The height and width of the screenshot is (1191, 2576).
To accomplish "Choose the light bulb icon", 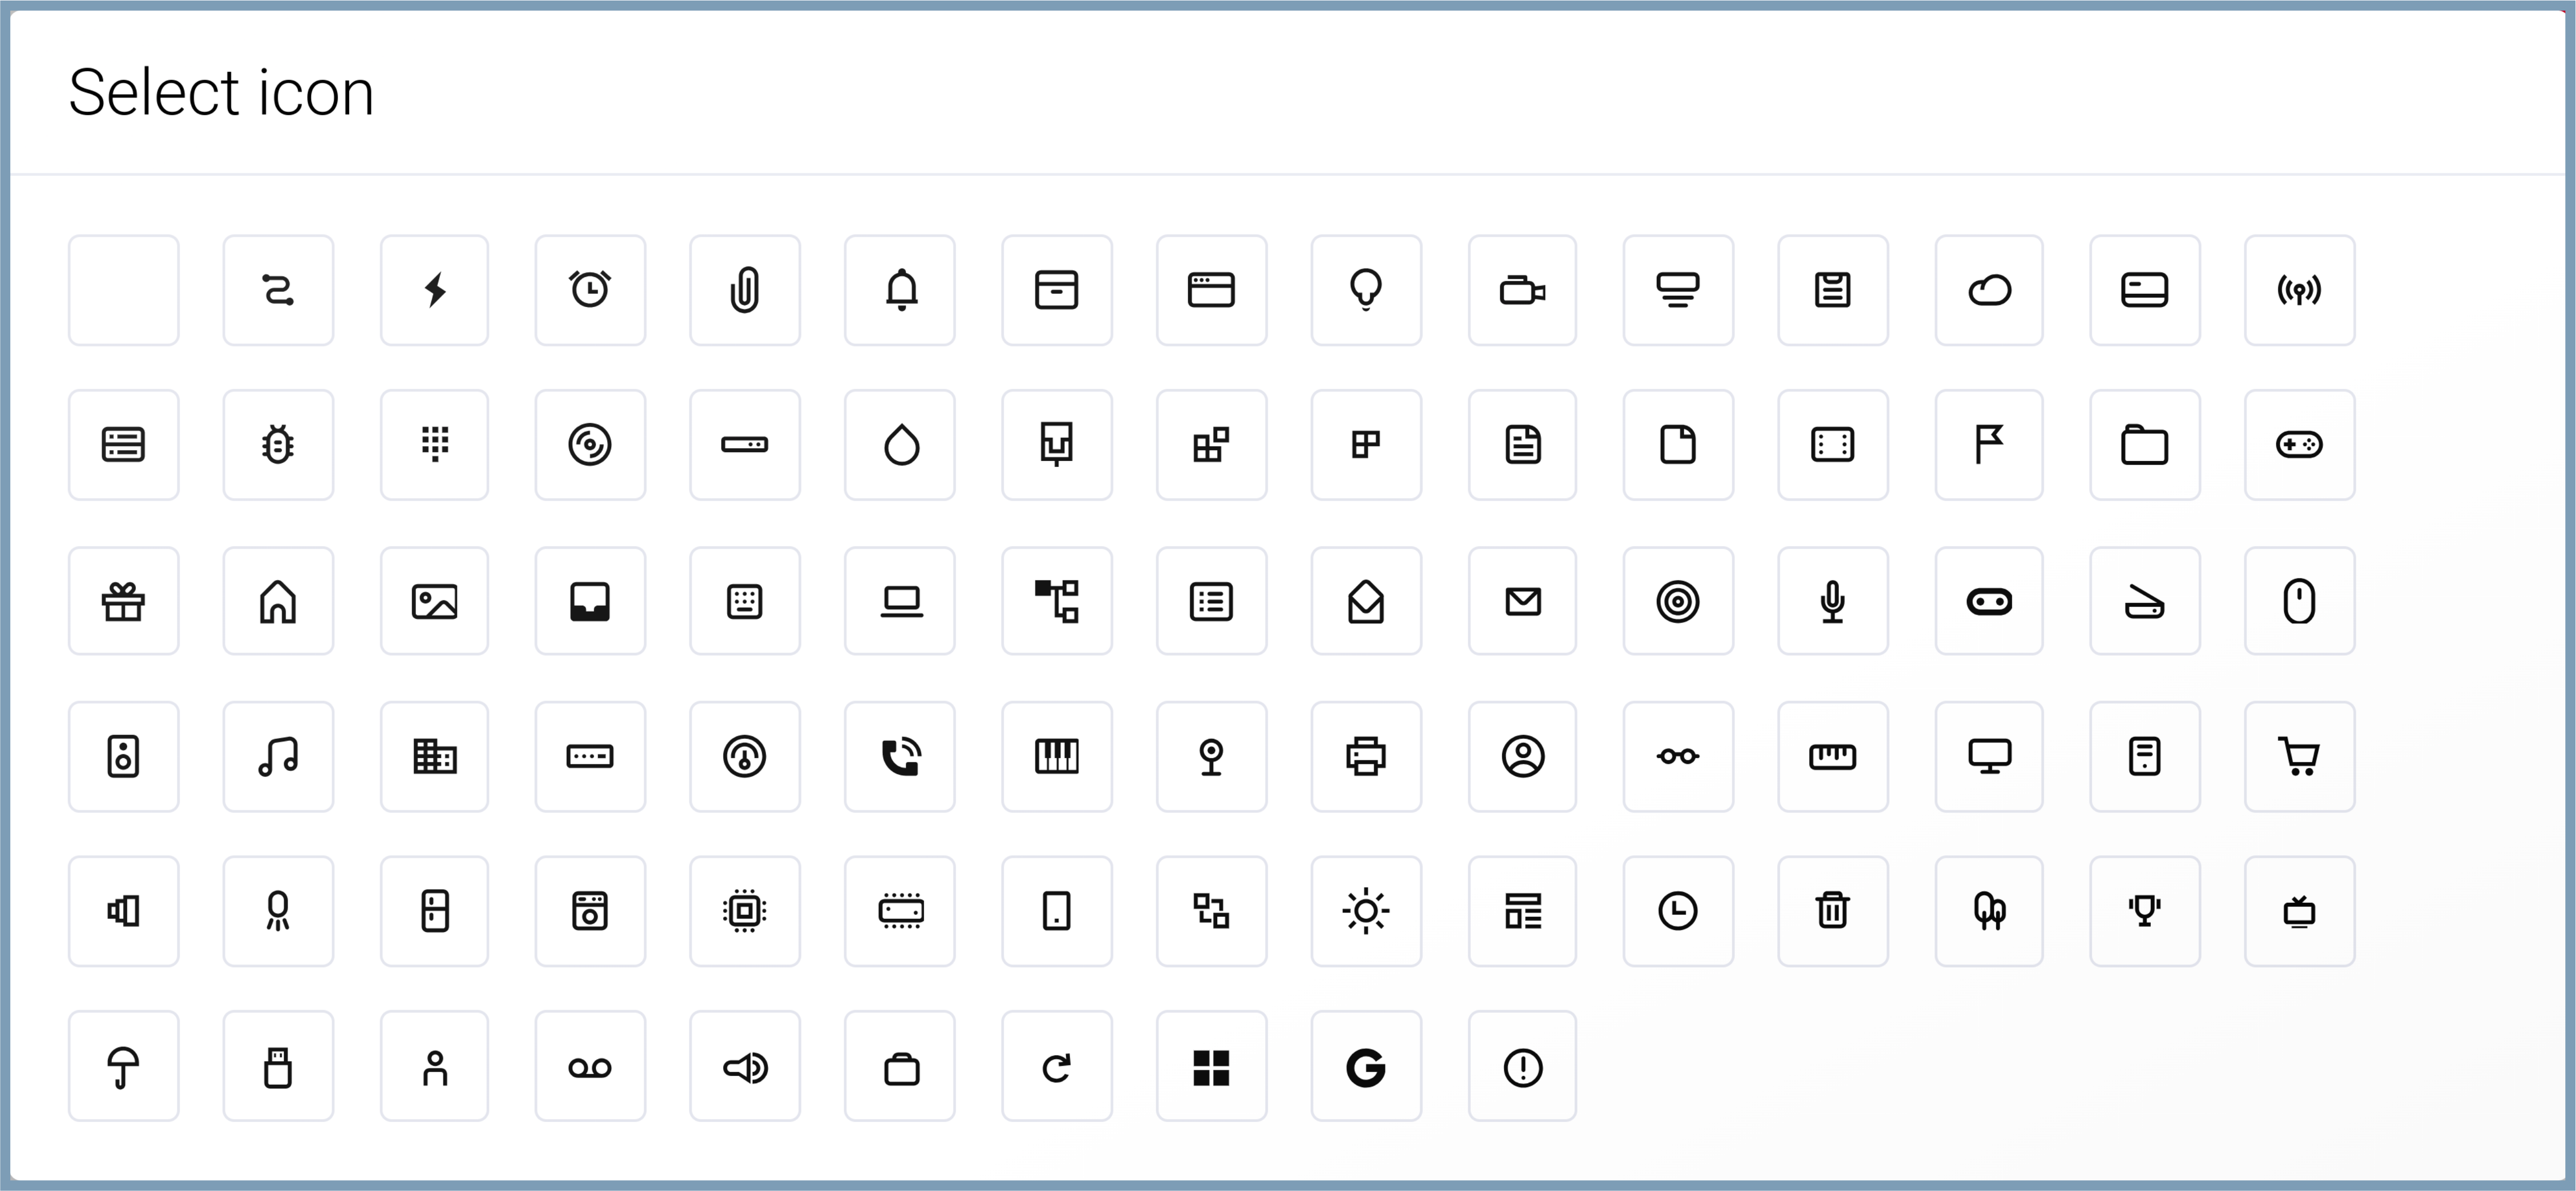I will pyautogui.click(x=1366, y=290).
